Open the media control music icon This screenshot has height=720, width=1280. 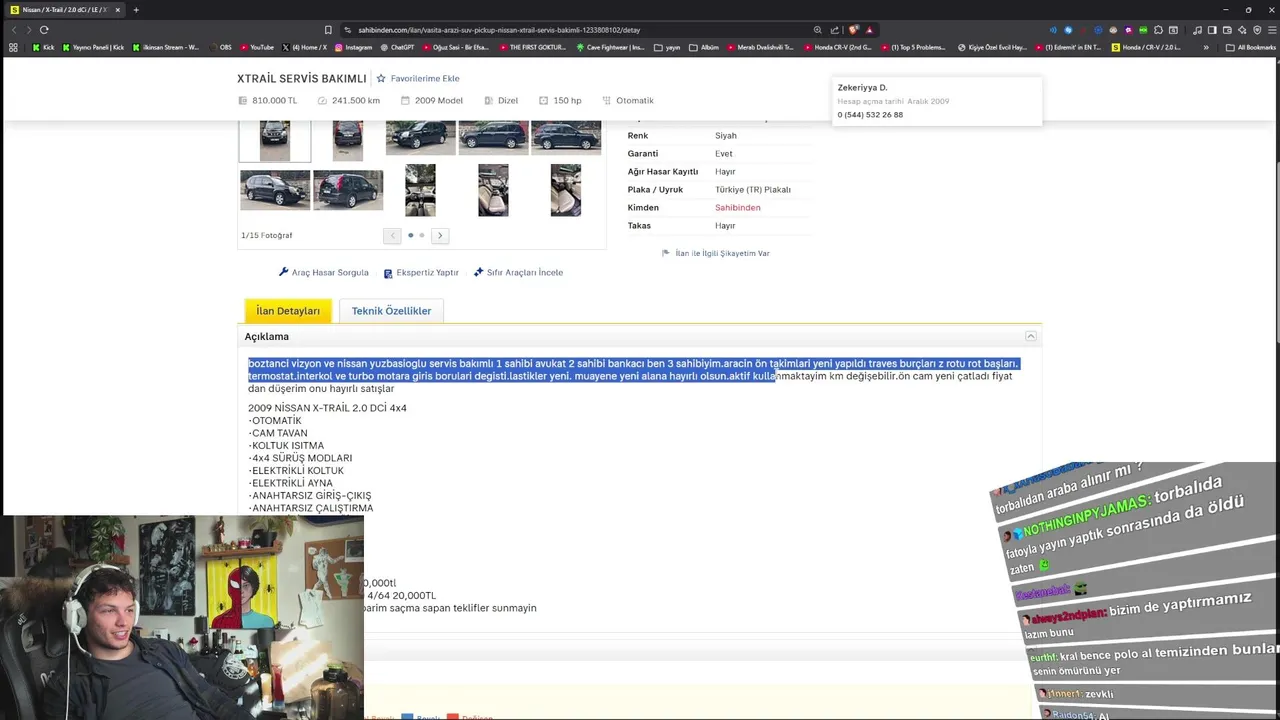tap(1197, 30)
